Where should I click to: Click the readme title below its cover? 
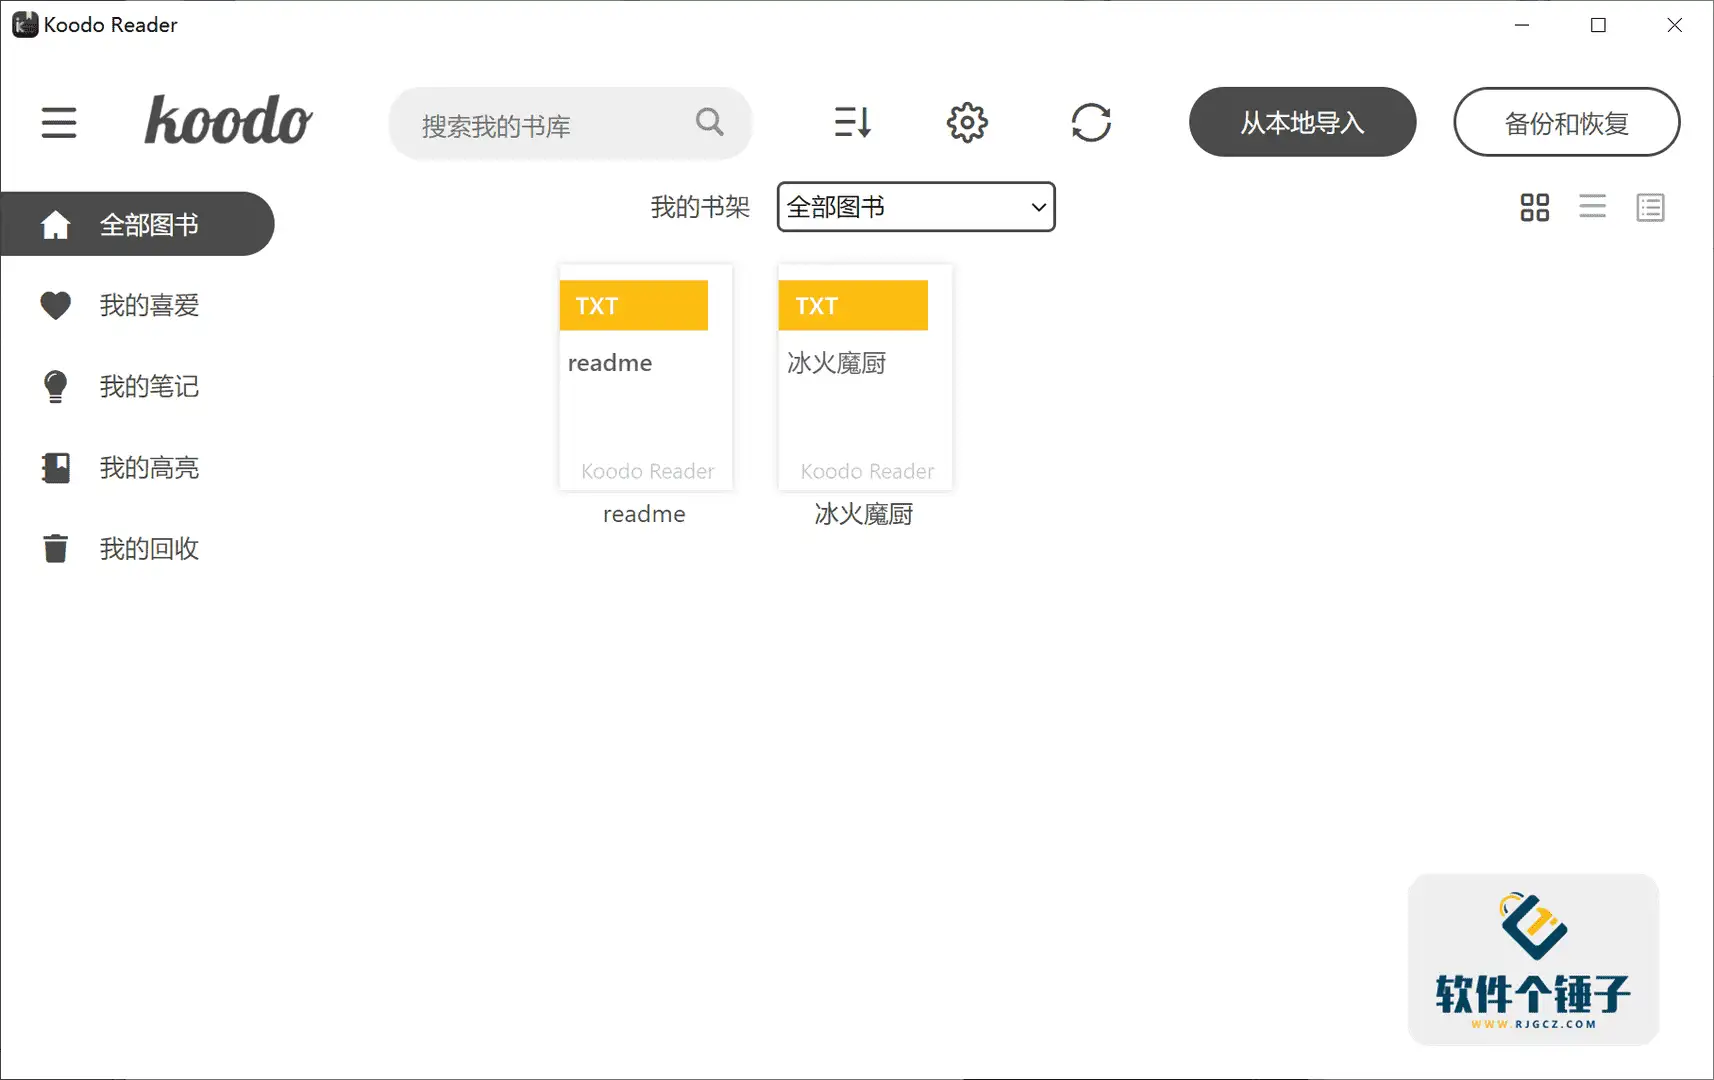(644, 514)
